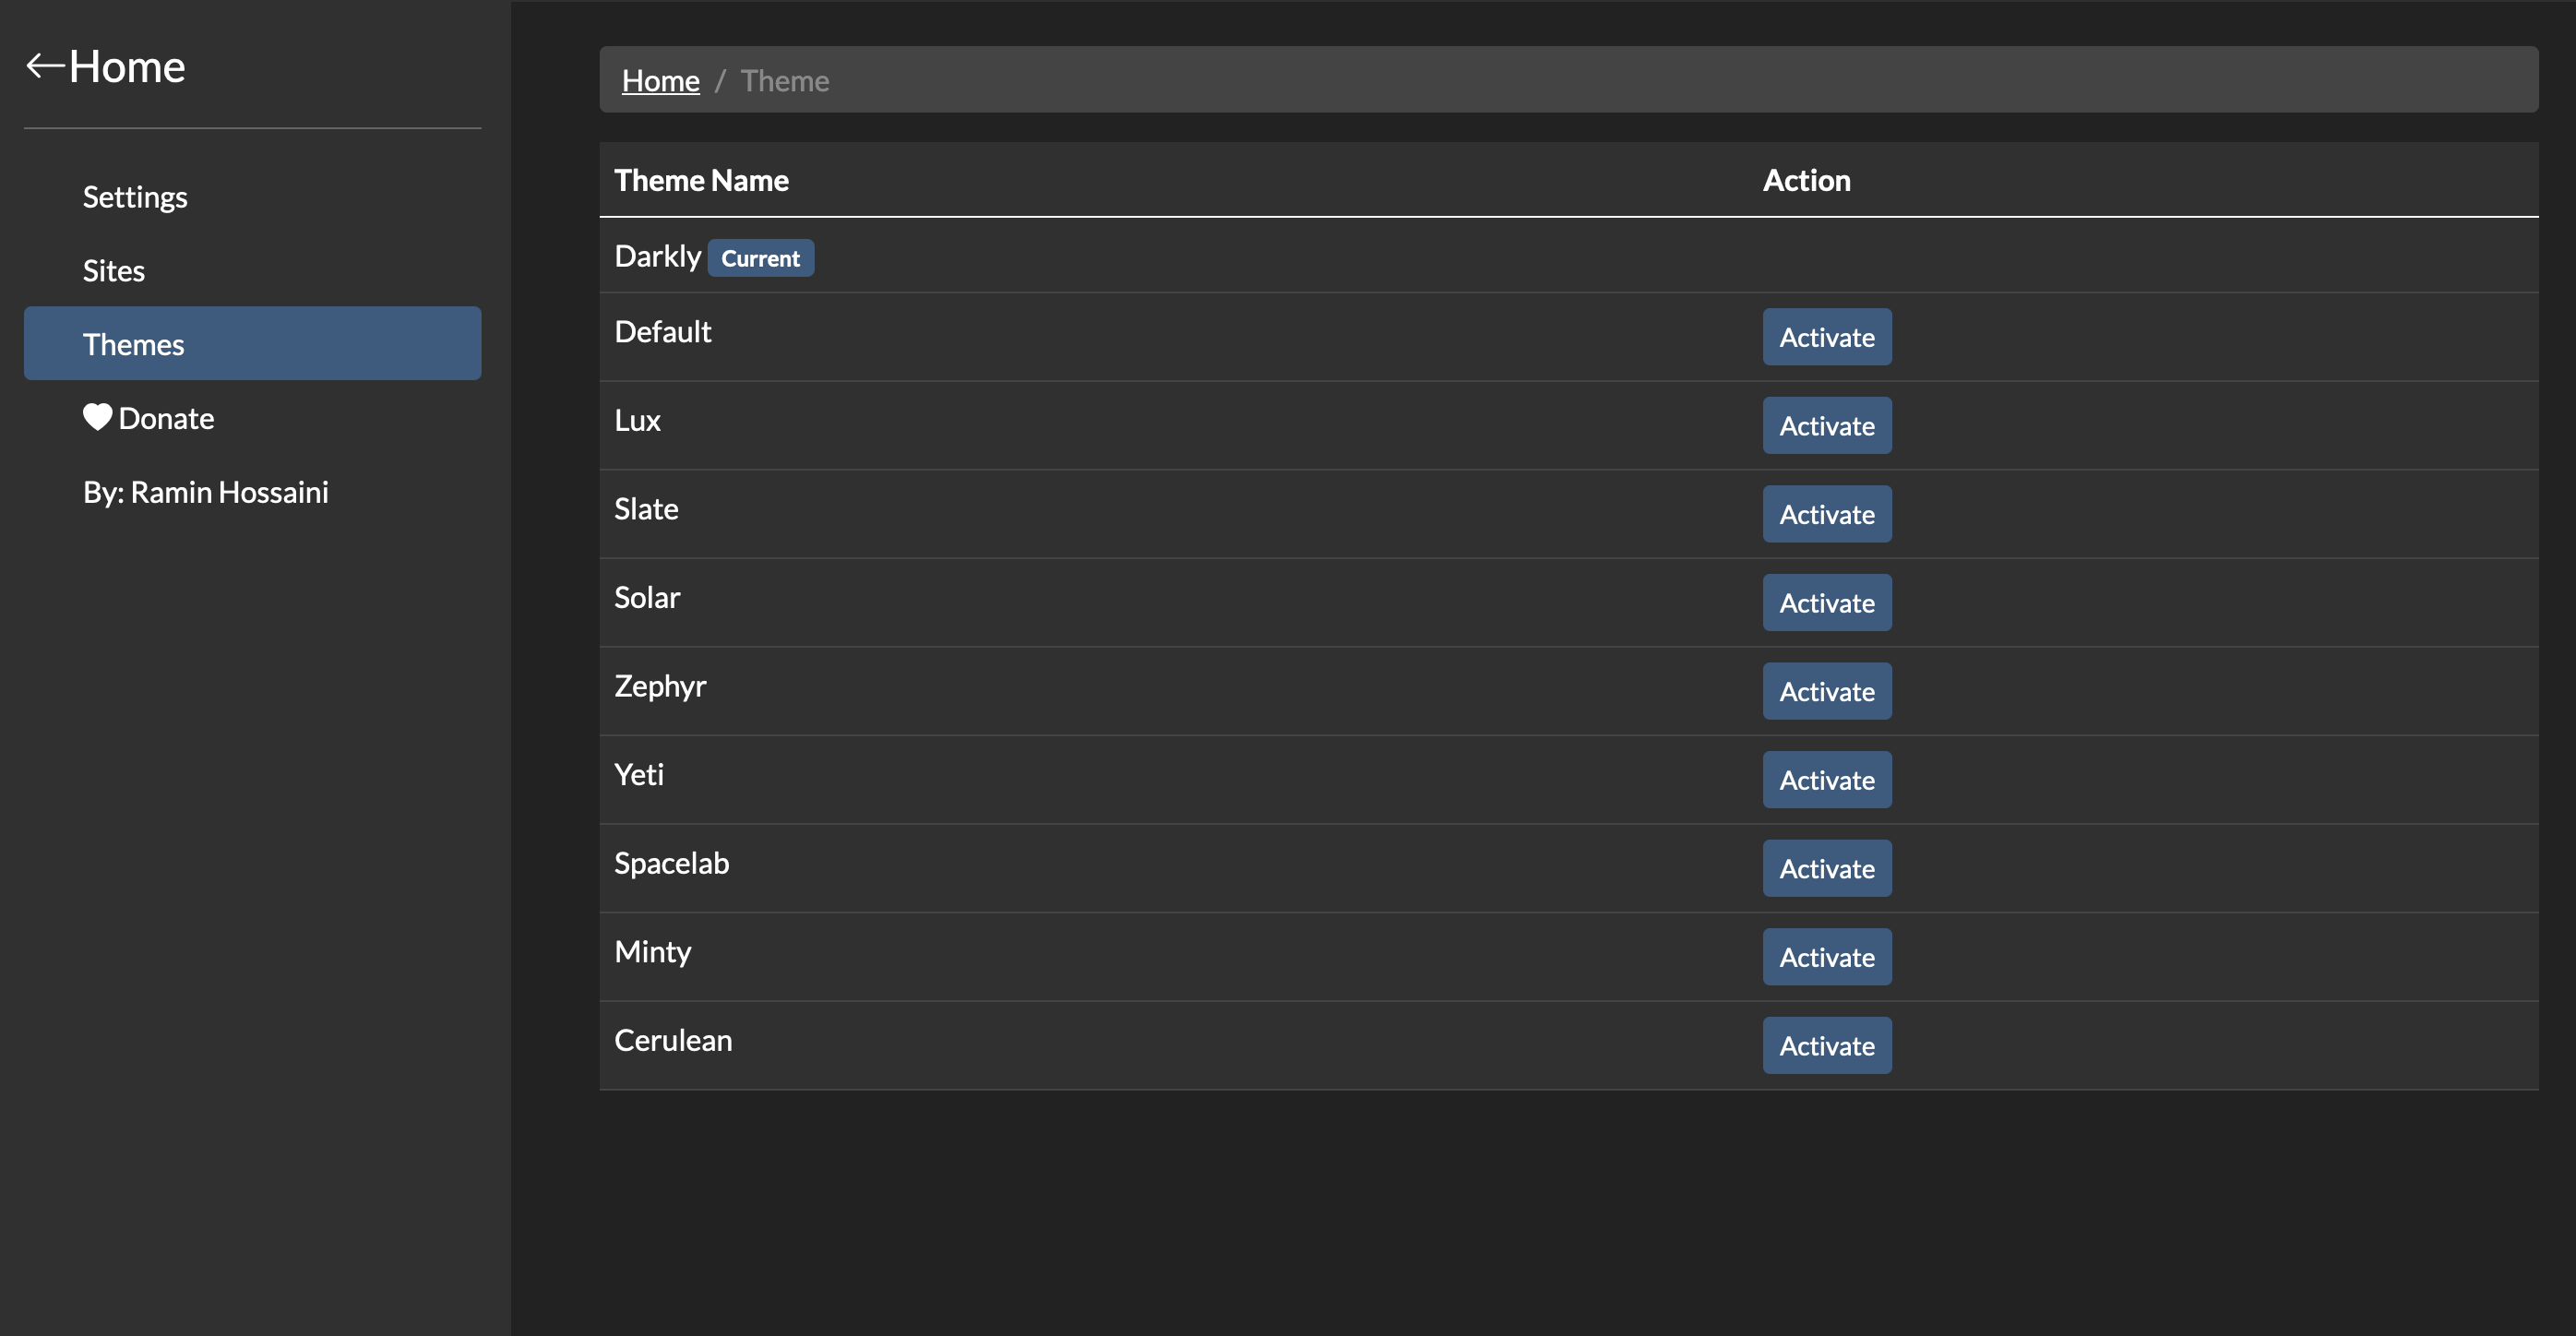Click the Theme Name column header
This screenshot has width=2576, height=1336.
click(x=702, y=180)
